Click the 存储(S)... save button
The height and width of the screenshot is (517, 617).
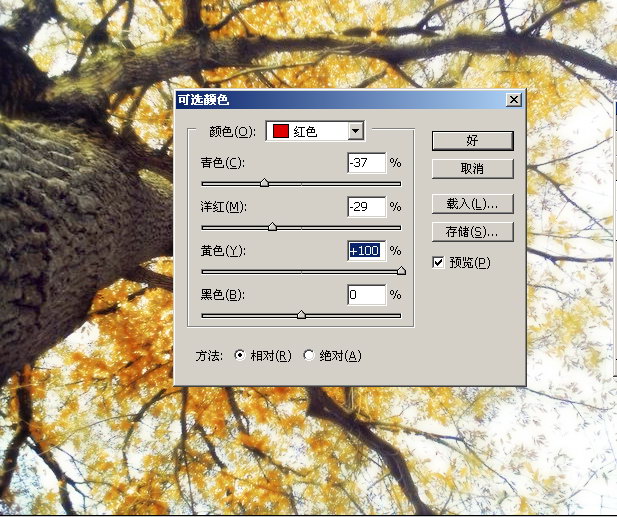pyautogui.click(x=473, y=232)
